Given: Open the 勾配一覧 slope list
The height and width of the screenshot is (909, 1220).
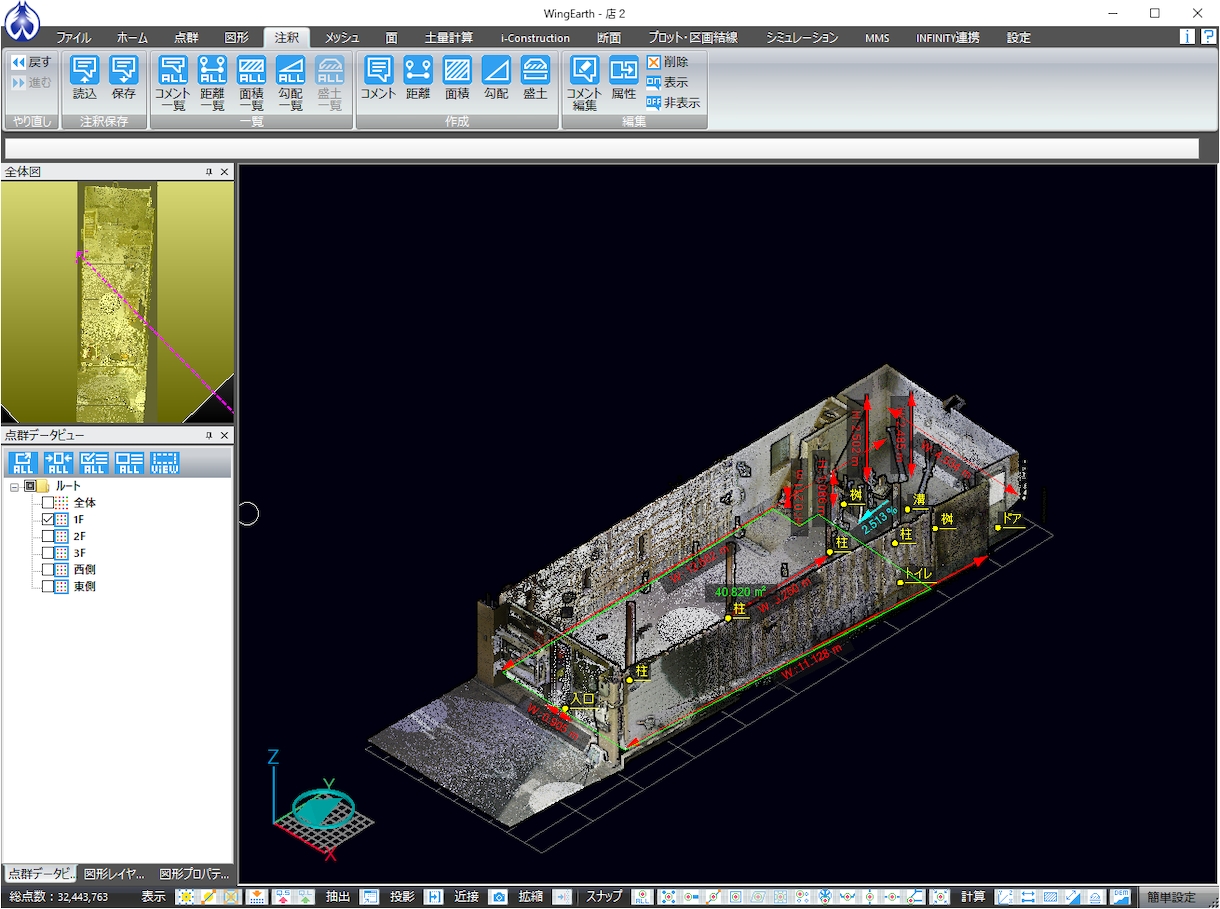Looking at the screenshot, I should tap(290, 83).
